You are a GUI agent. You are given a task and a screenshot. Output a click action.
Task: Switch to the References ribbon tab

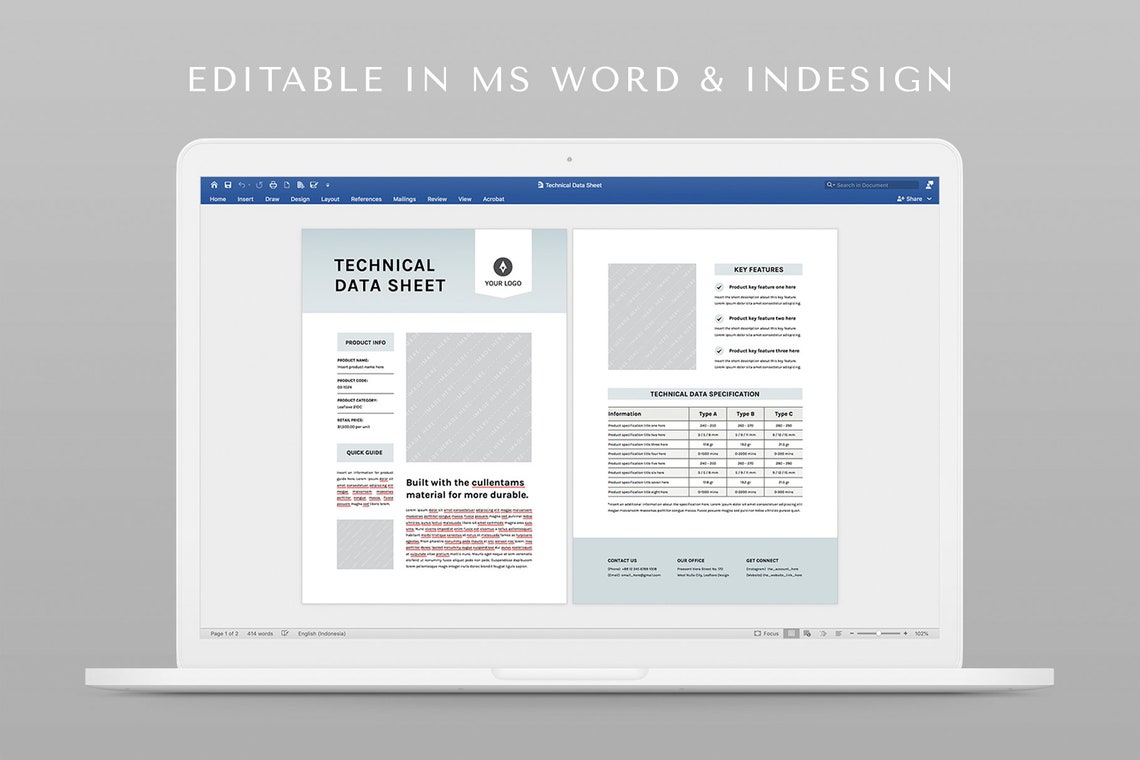[366, 199]
